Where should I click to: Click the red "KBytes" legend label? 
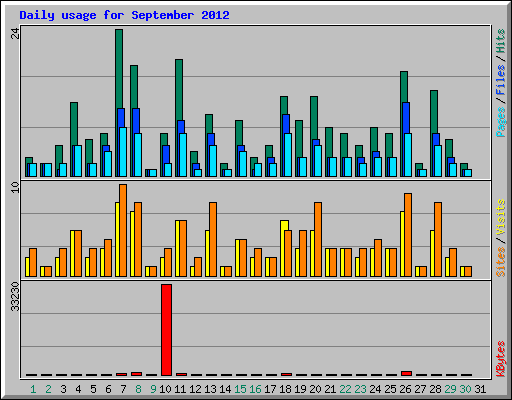(500, 359)
